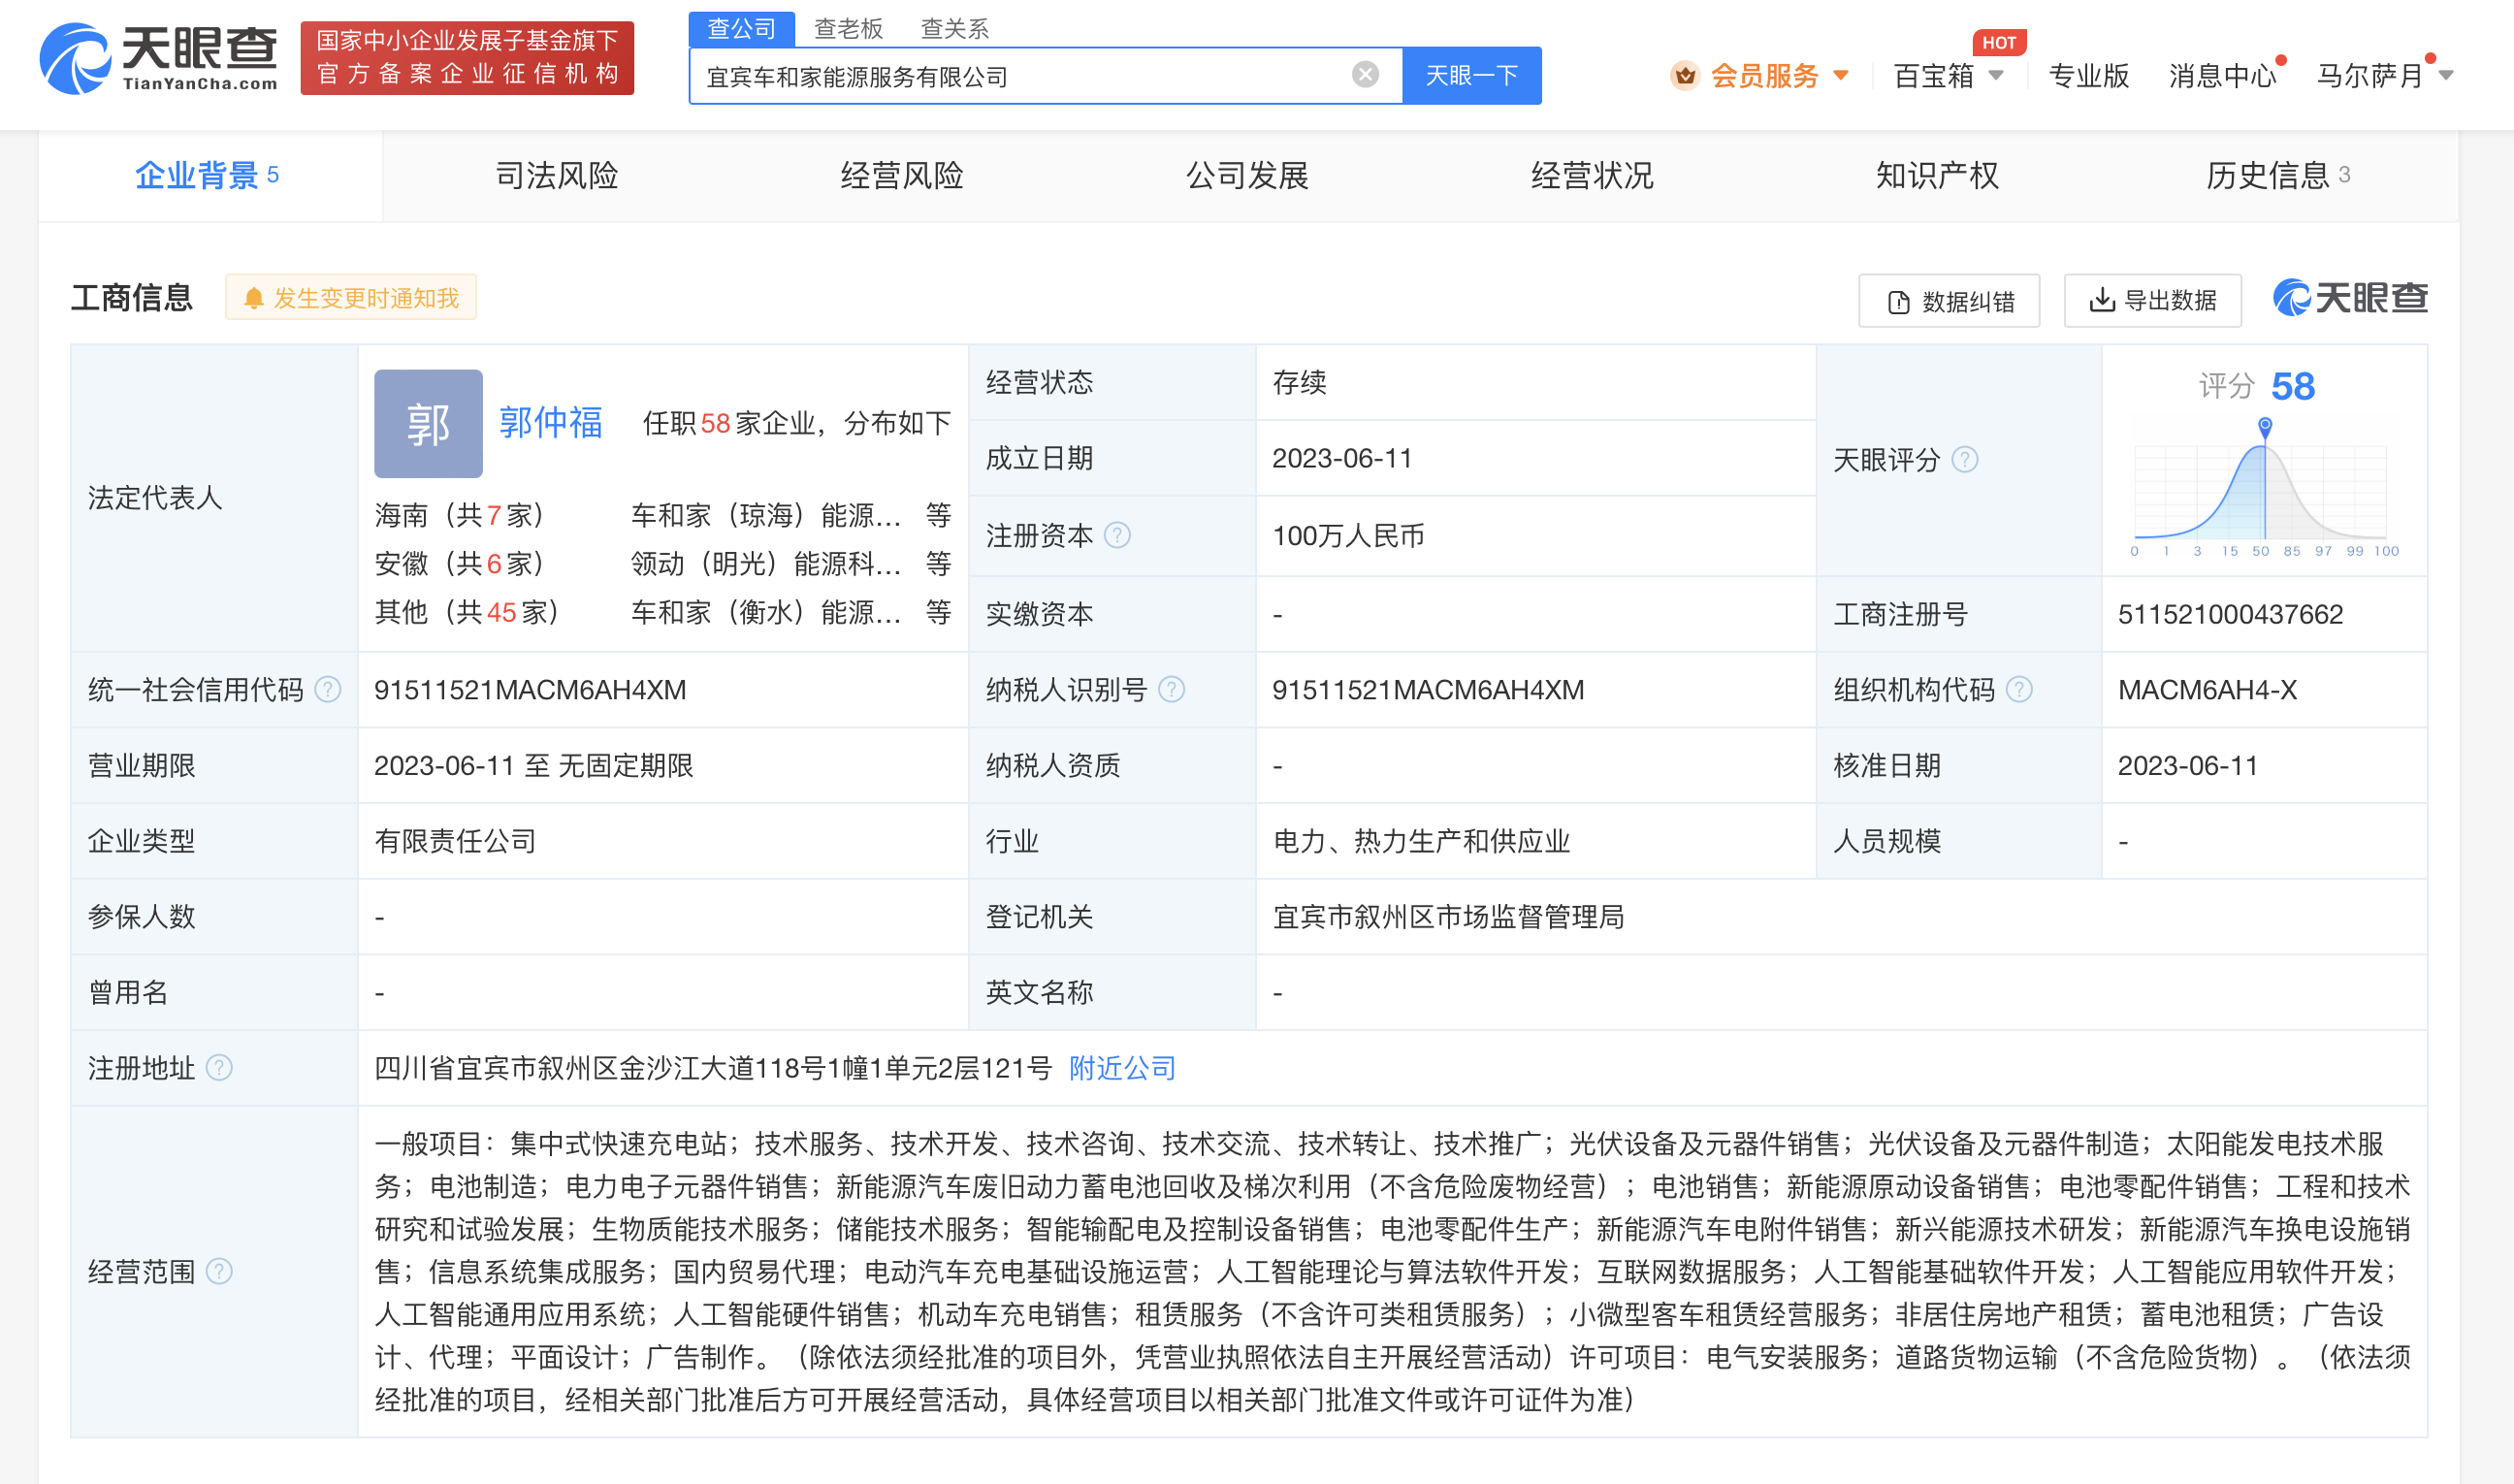Viewport: 2514px width, 1484px height.
Task: Open the 知识产权 tab
Action: tap(1937, 175)
